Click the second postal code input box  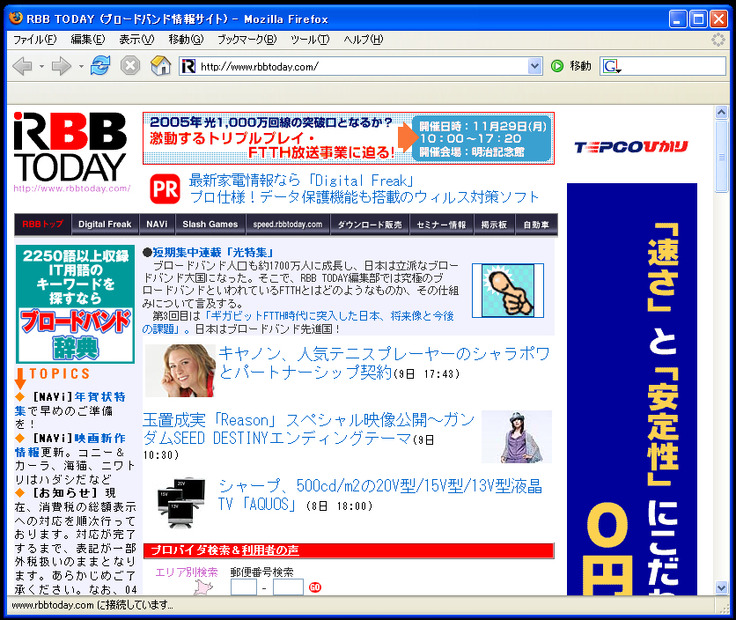(288, 587)
